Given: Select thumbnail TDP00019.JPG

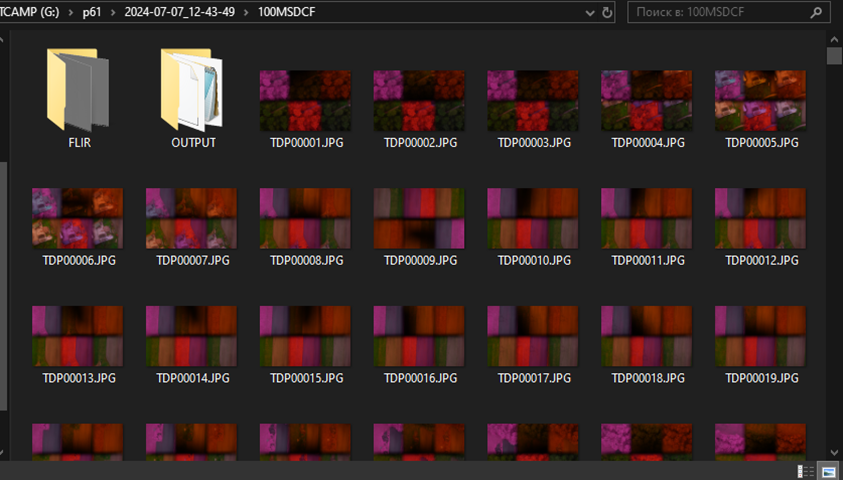Looking at the screenshot, I should [x=761, y=336].
